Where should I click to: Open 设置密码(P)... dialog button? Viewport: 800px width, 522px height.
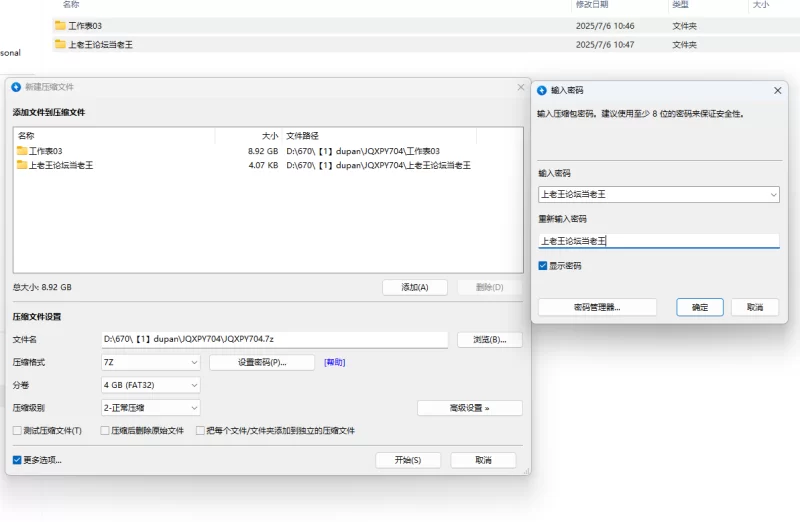tap(262, 362)
